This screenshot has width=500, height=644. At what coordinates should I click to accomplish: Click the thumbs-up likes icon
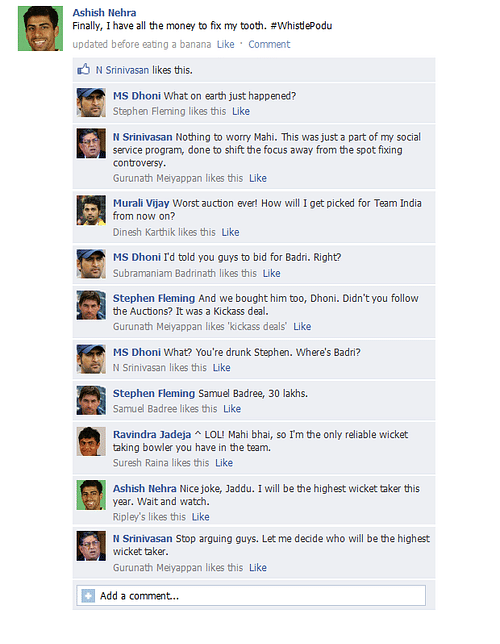coord(84,69)
